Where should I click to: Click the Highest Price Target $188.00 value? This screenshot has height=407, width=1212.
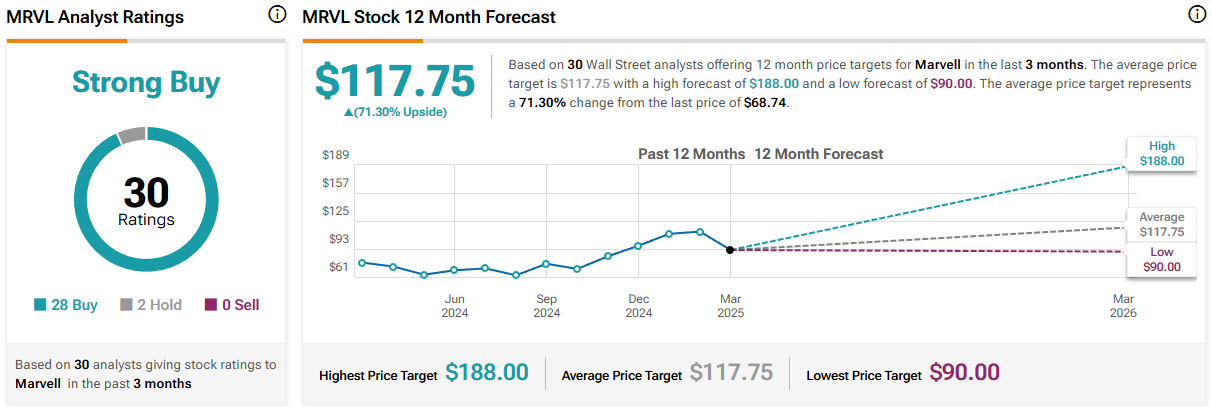(487, 373)
